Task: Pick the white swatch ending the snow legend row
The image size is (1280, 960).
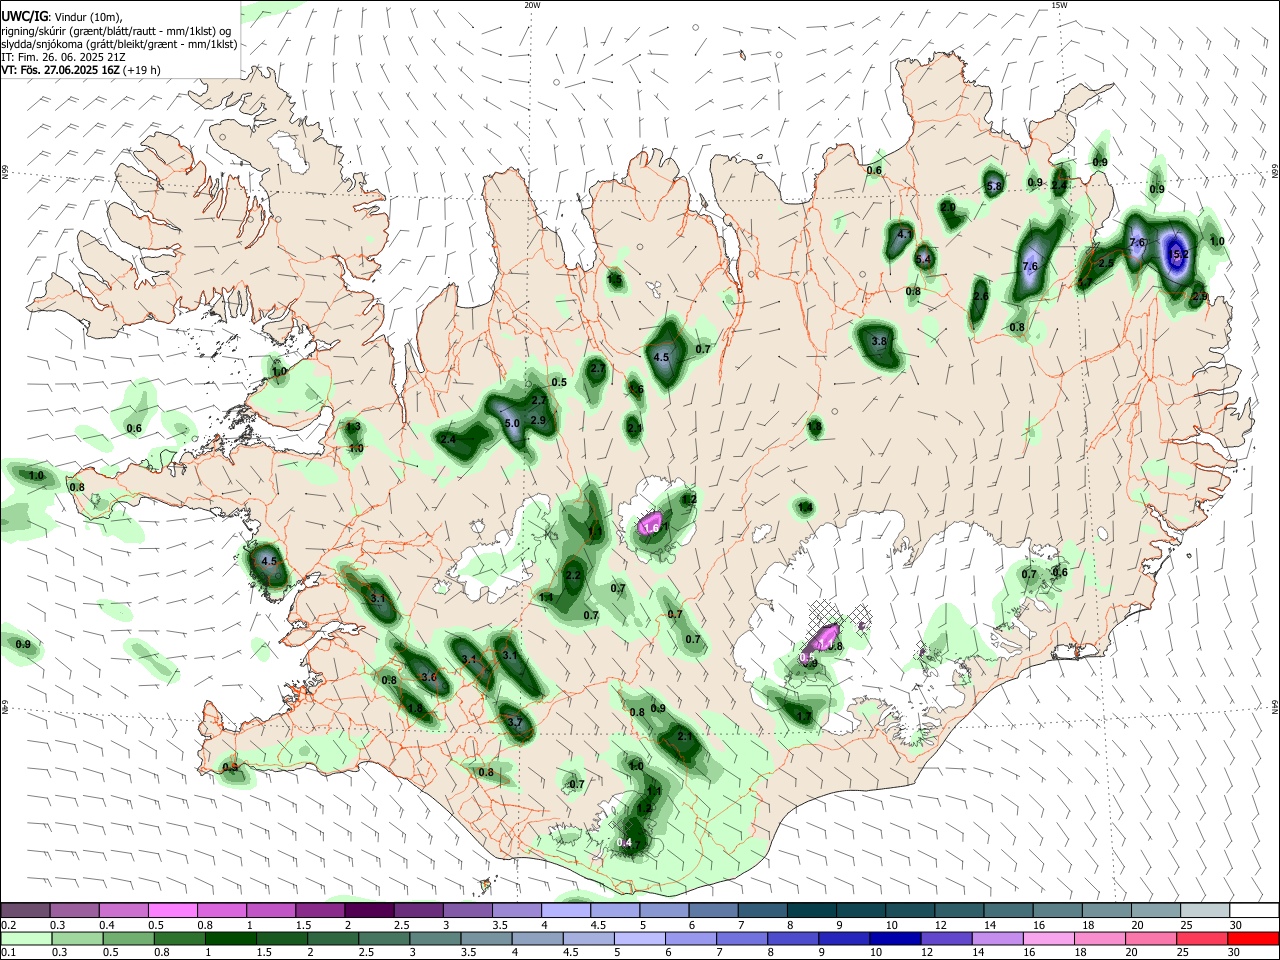Action: click(1253, 910)
